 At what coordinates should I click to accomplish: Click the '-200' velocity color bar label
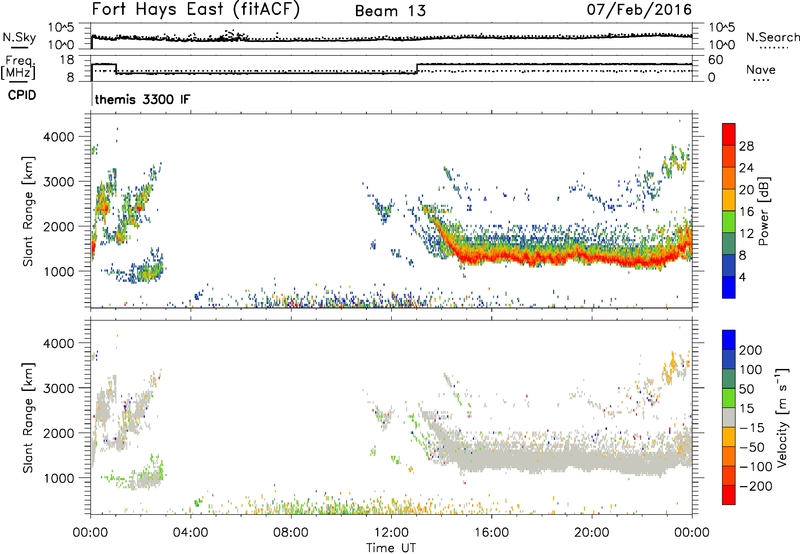755,486
